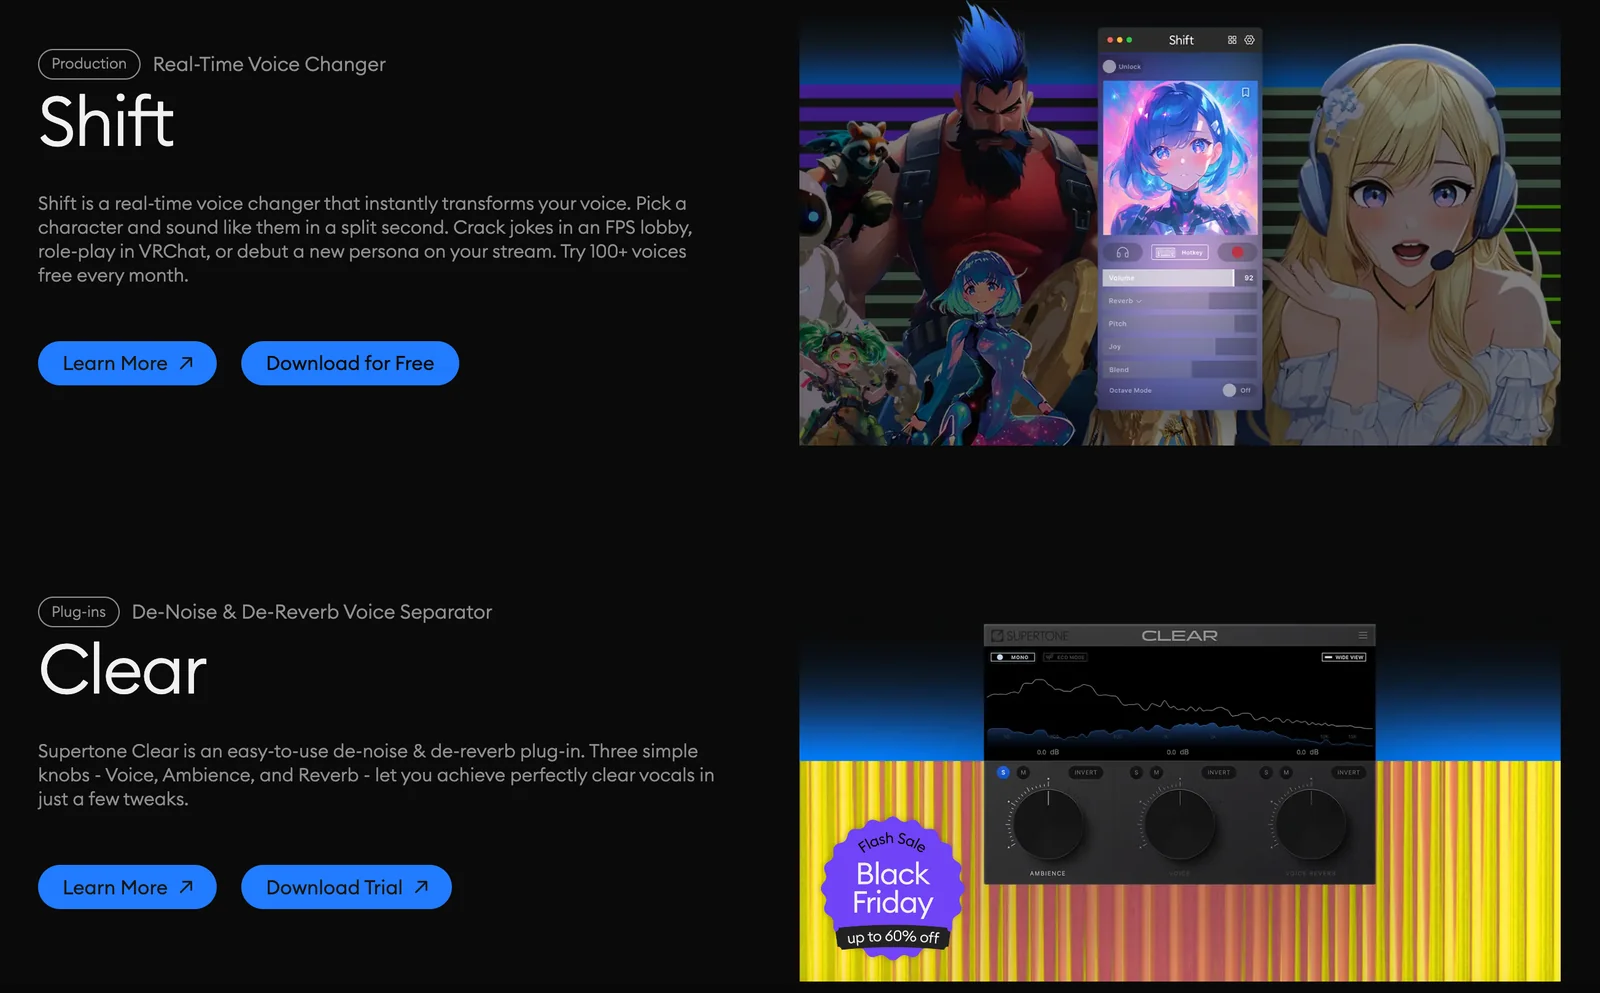The width and height of the screenshot is (1600, 993).
Task: Turn on Octave Mode in Shift
Action: (x=1232, y=390)
